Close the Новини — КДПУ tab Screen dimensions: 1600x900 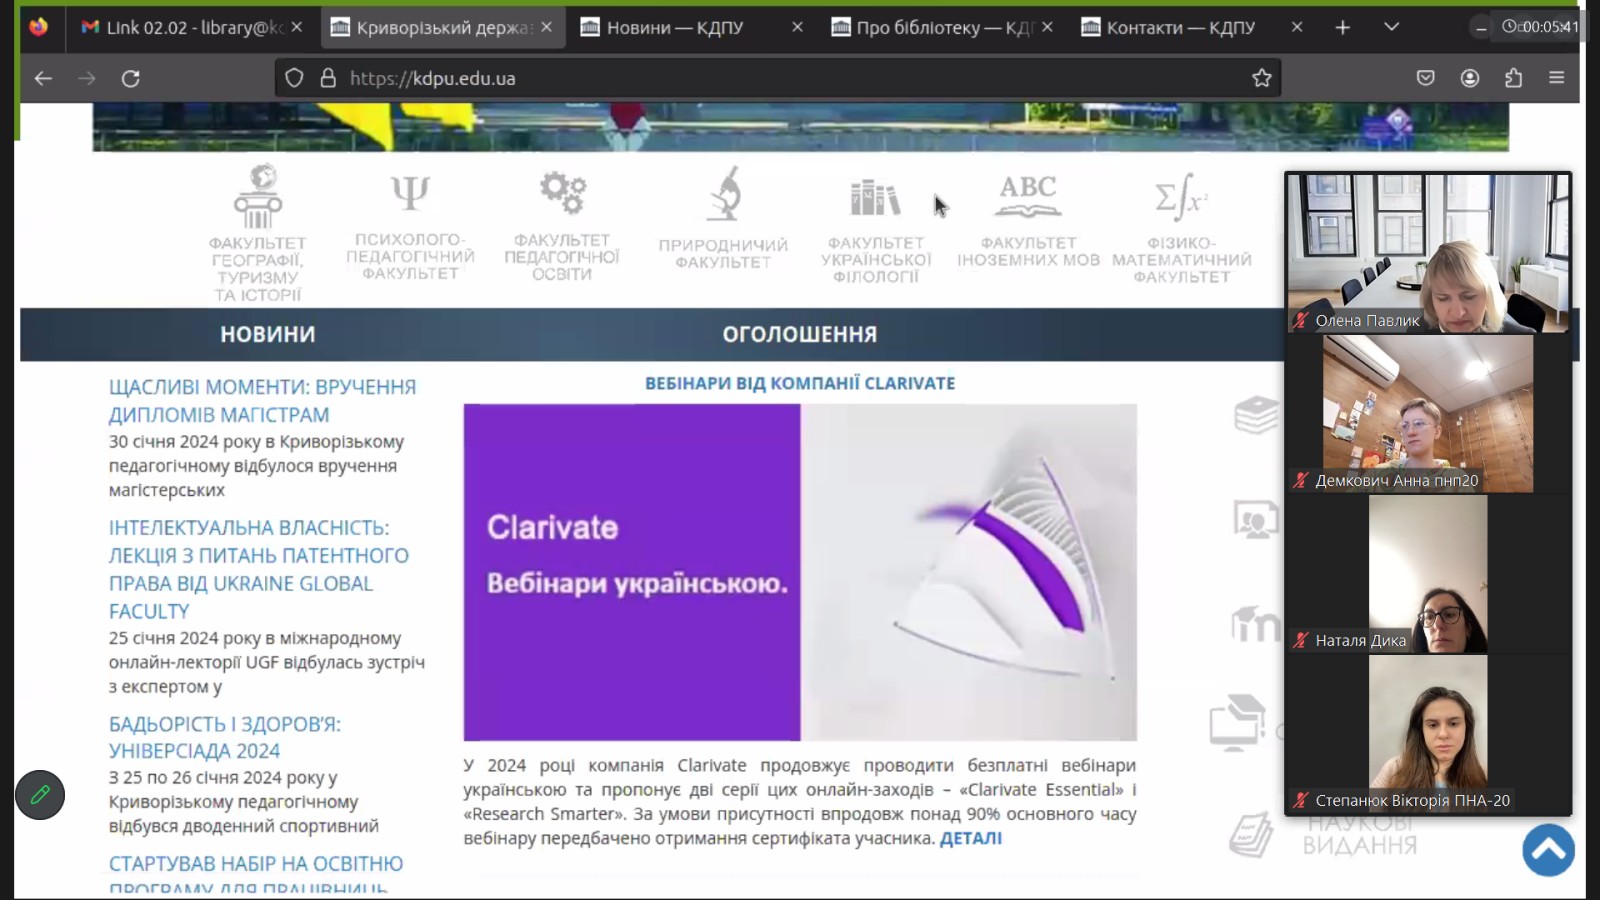[797, 27]
